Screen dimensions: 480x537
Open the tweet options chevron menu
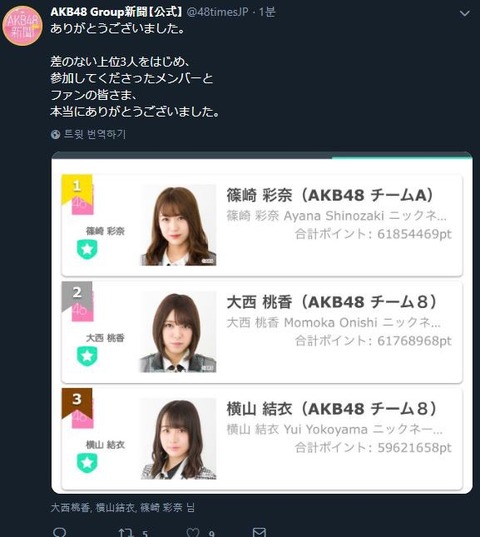[464, 13]
